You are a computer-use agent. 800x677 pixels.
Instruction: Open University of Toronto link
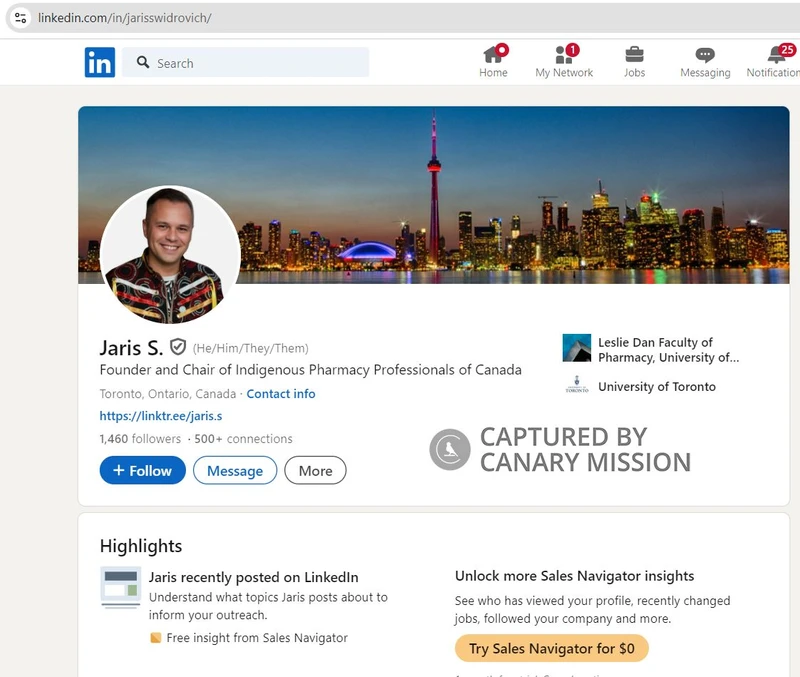(657, 386)
